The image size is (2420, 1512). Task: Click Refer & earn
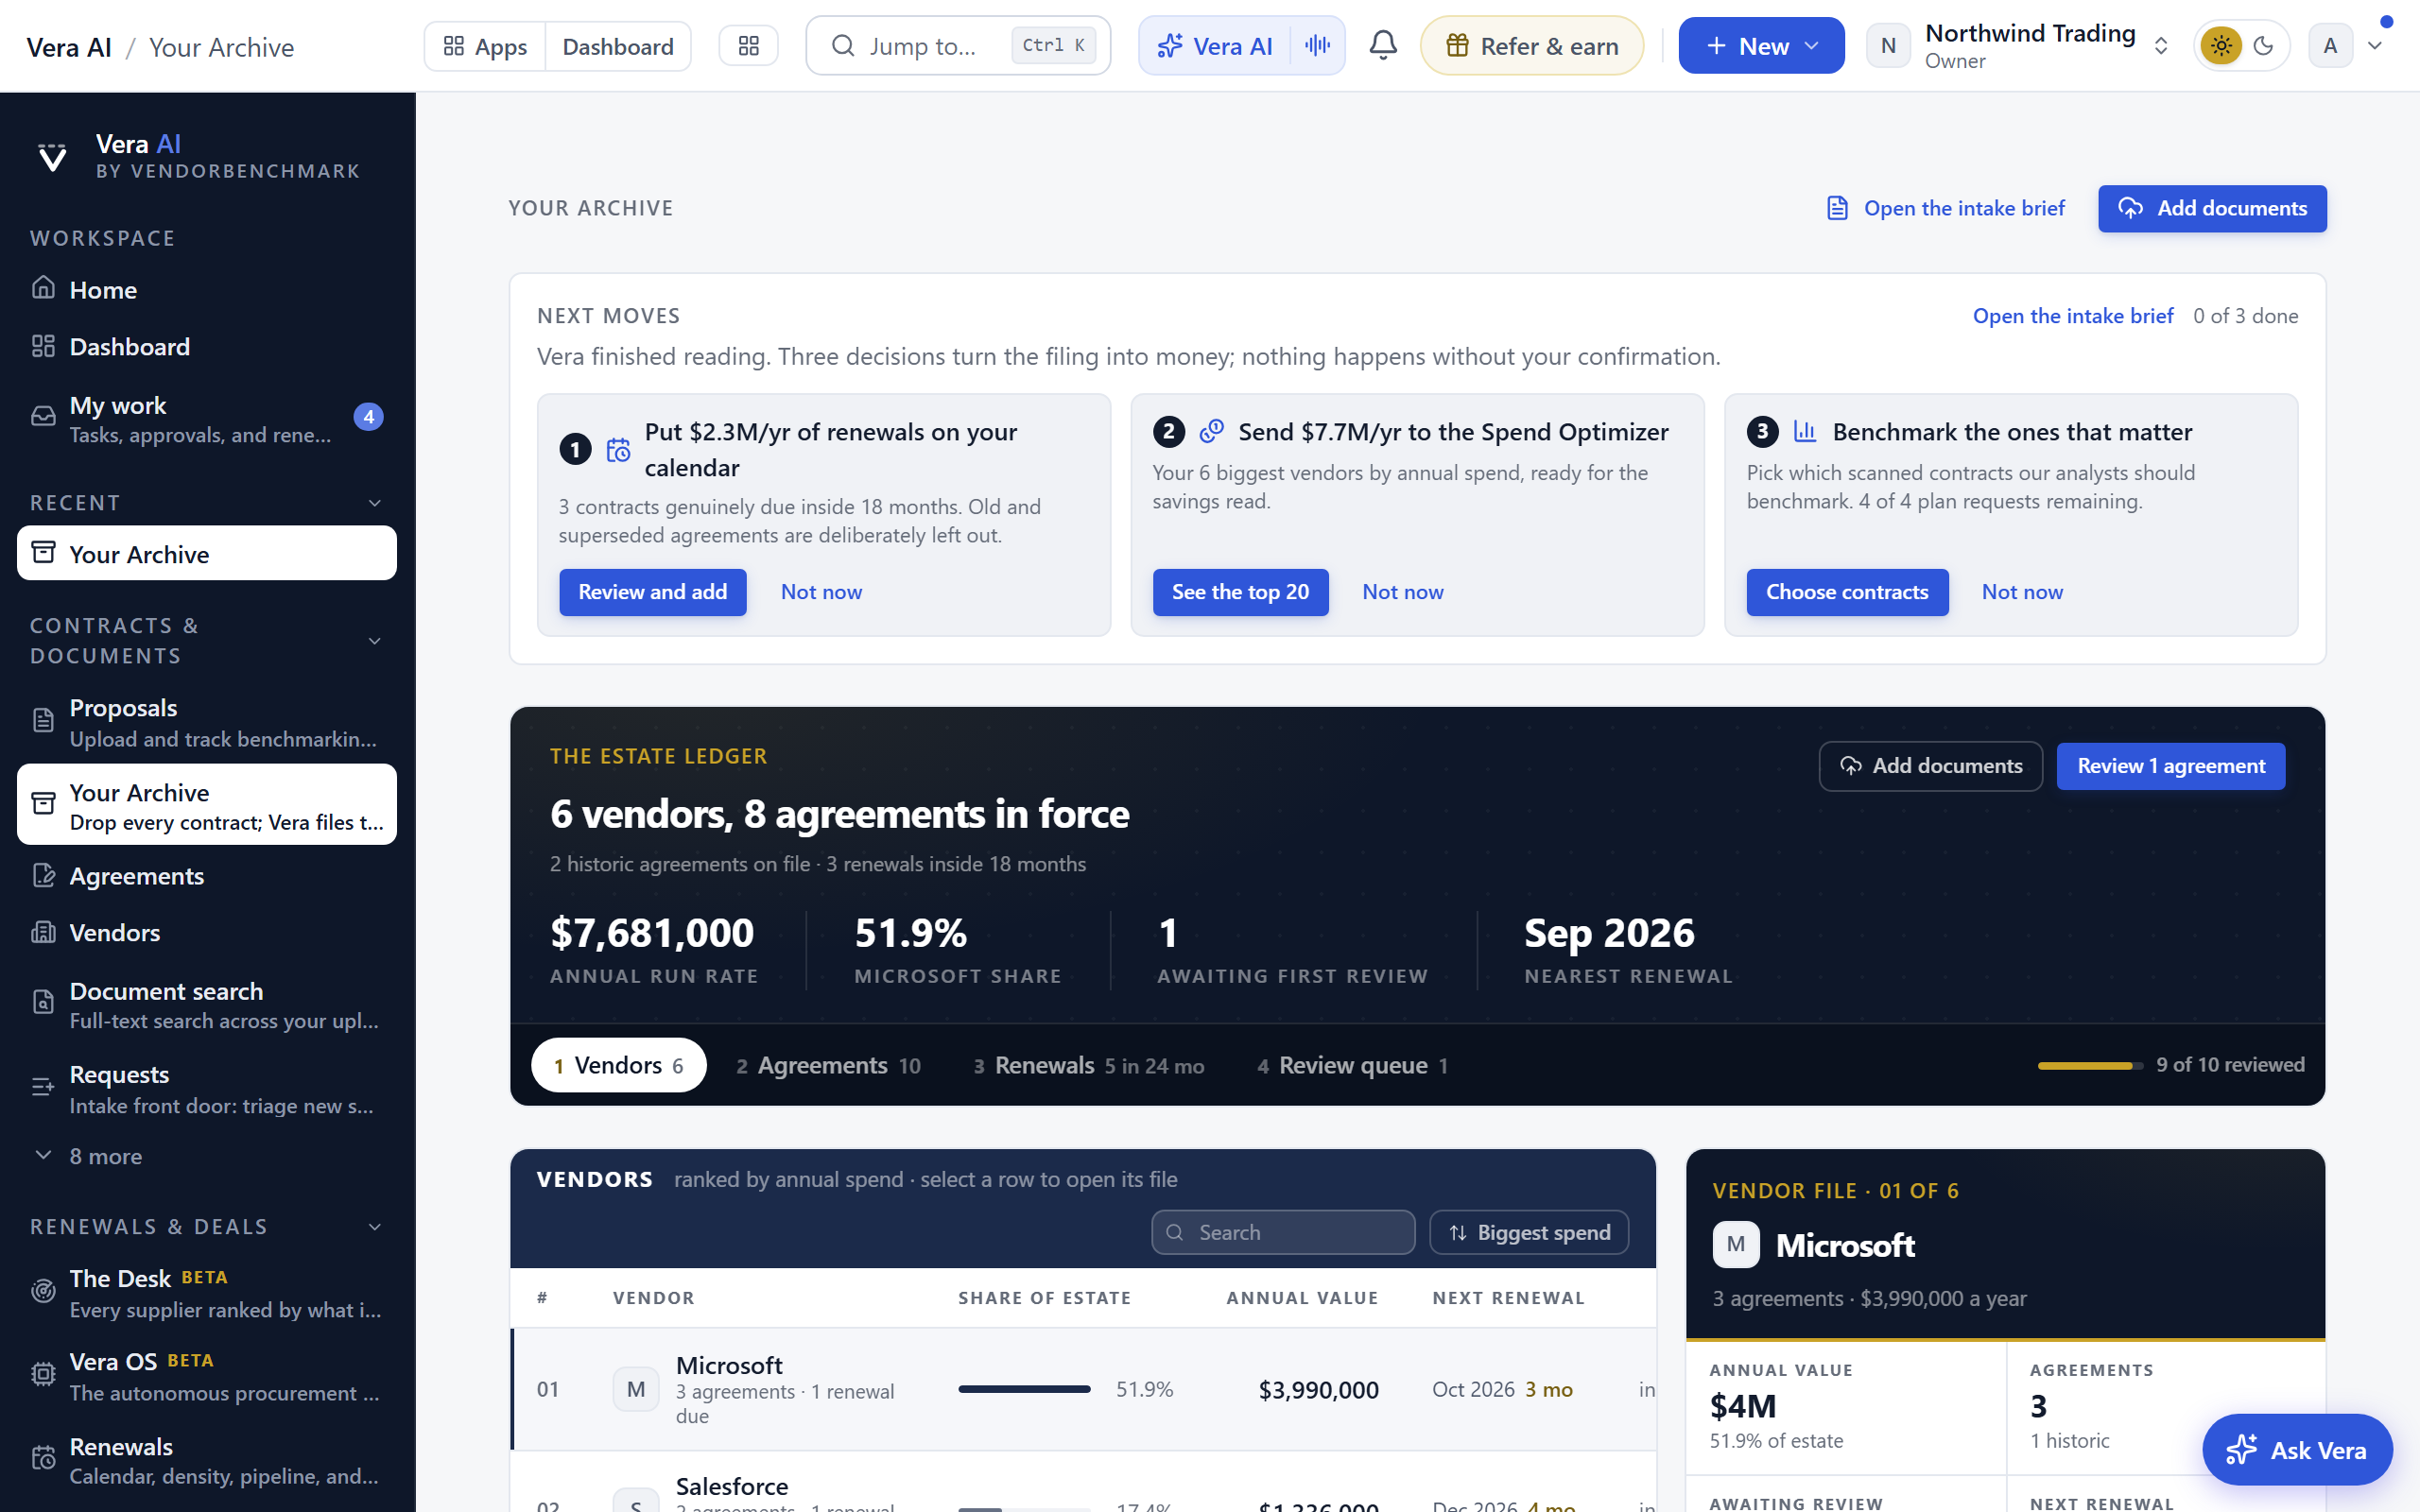(1532, 46)
